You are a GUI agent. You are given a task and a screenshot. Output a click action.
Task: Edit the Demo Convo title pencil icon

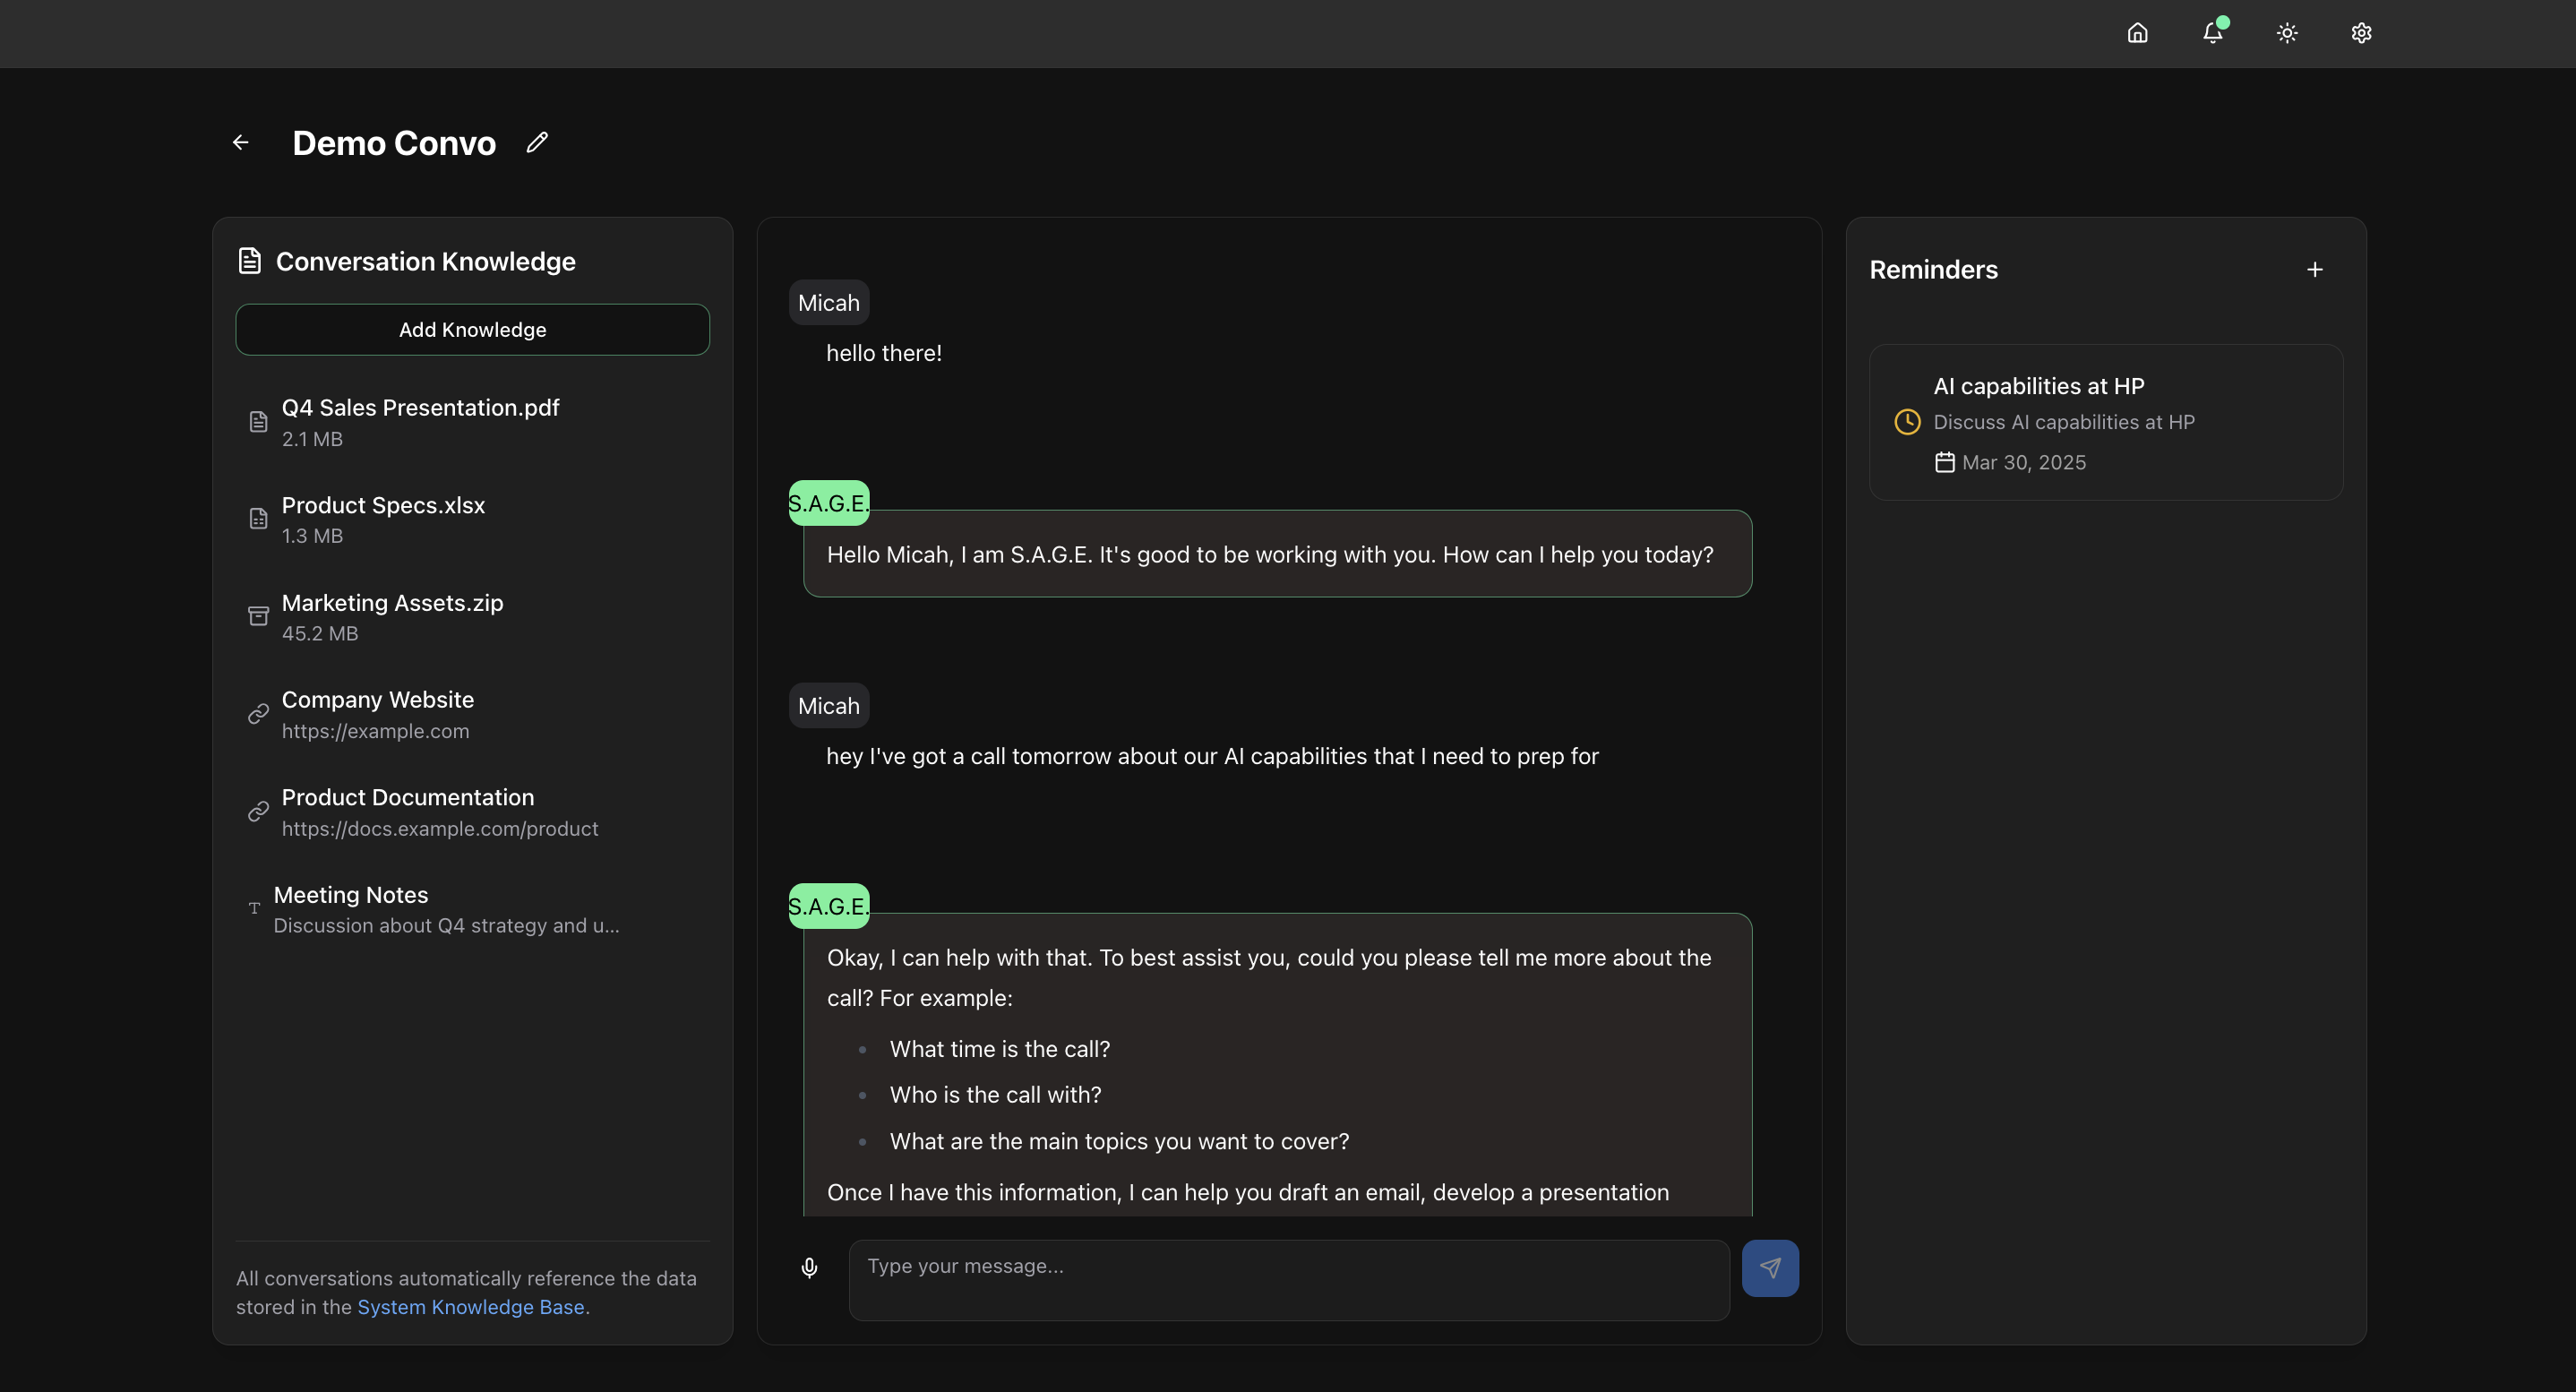(537, 142)
